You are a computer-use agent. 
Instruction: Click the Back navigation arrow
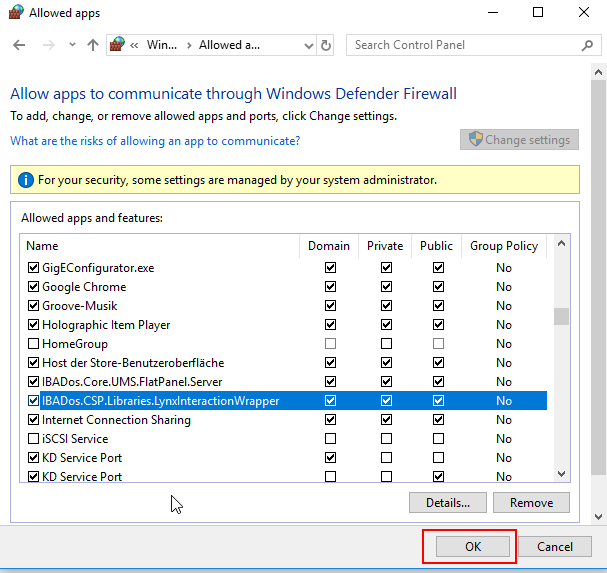(x=19, y=45)
